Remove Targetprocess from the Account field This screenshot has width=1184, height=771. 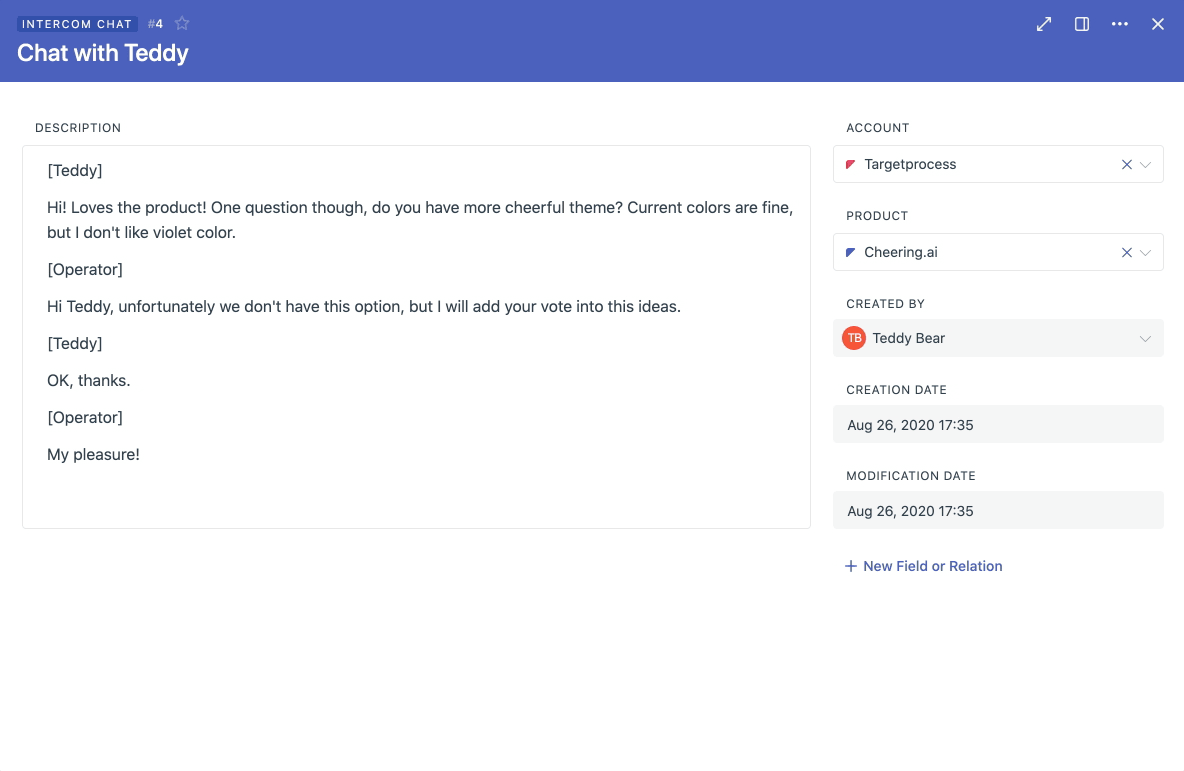pyautogui.click(x=1126, y=164)
